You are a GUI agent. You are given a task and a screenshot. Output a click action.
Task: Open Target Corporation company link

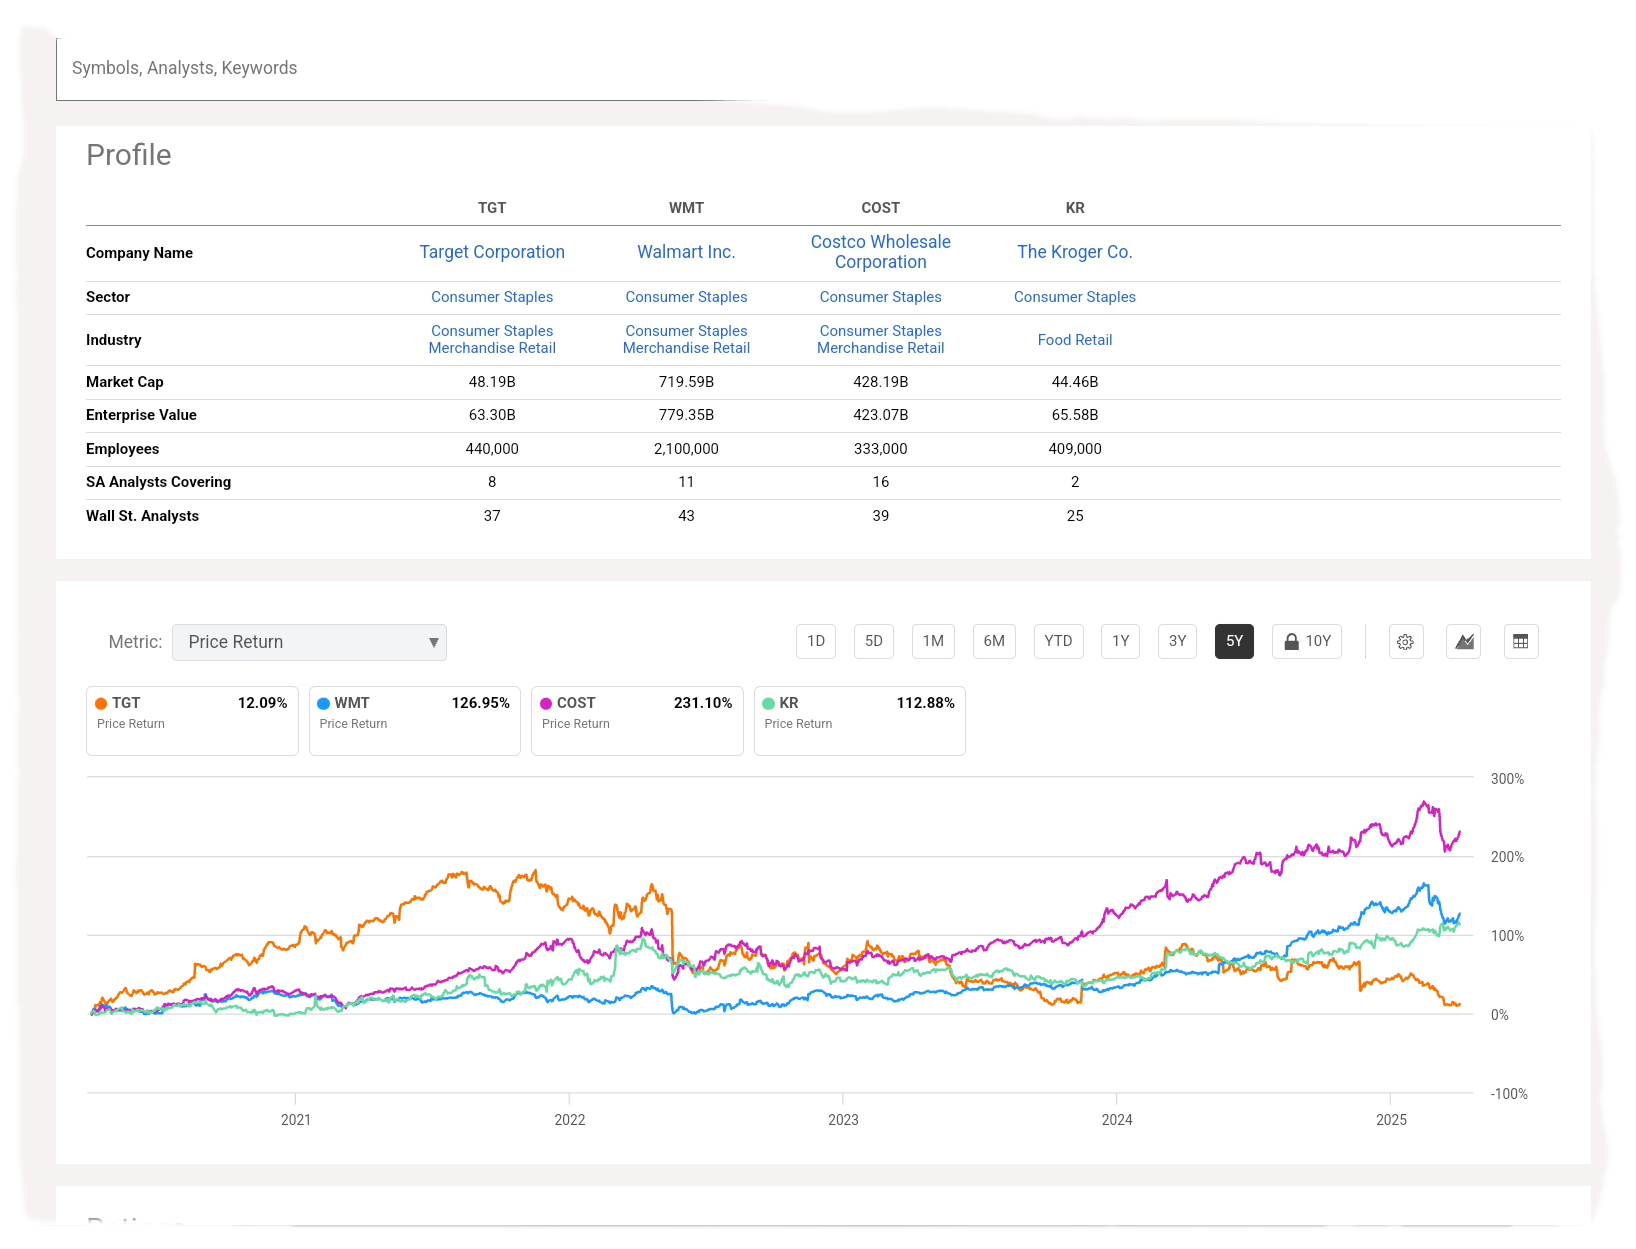pyautogui.click(x=492, y=252)
